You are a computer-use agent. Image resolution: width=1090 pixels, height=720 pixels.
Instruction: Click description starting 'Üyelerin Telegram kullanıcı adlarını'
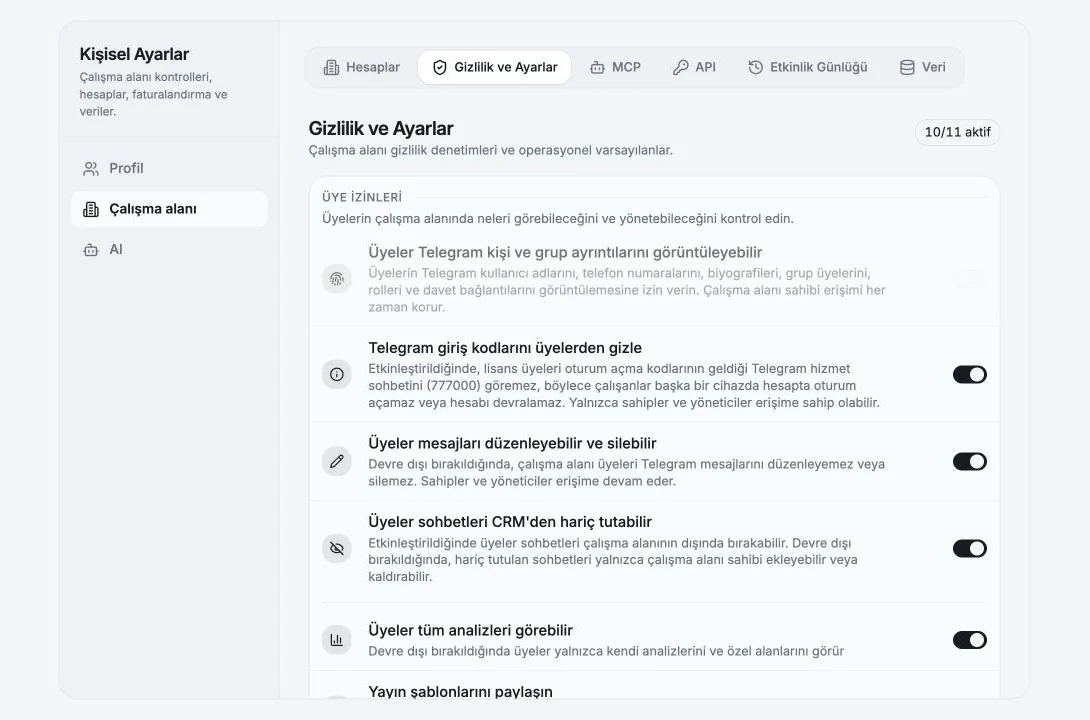627,290
